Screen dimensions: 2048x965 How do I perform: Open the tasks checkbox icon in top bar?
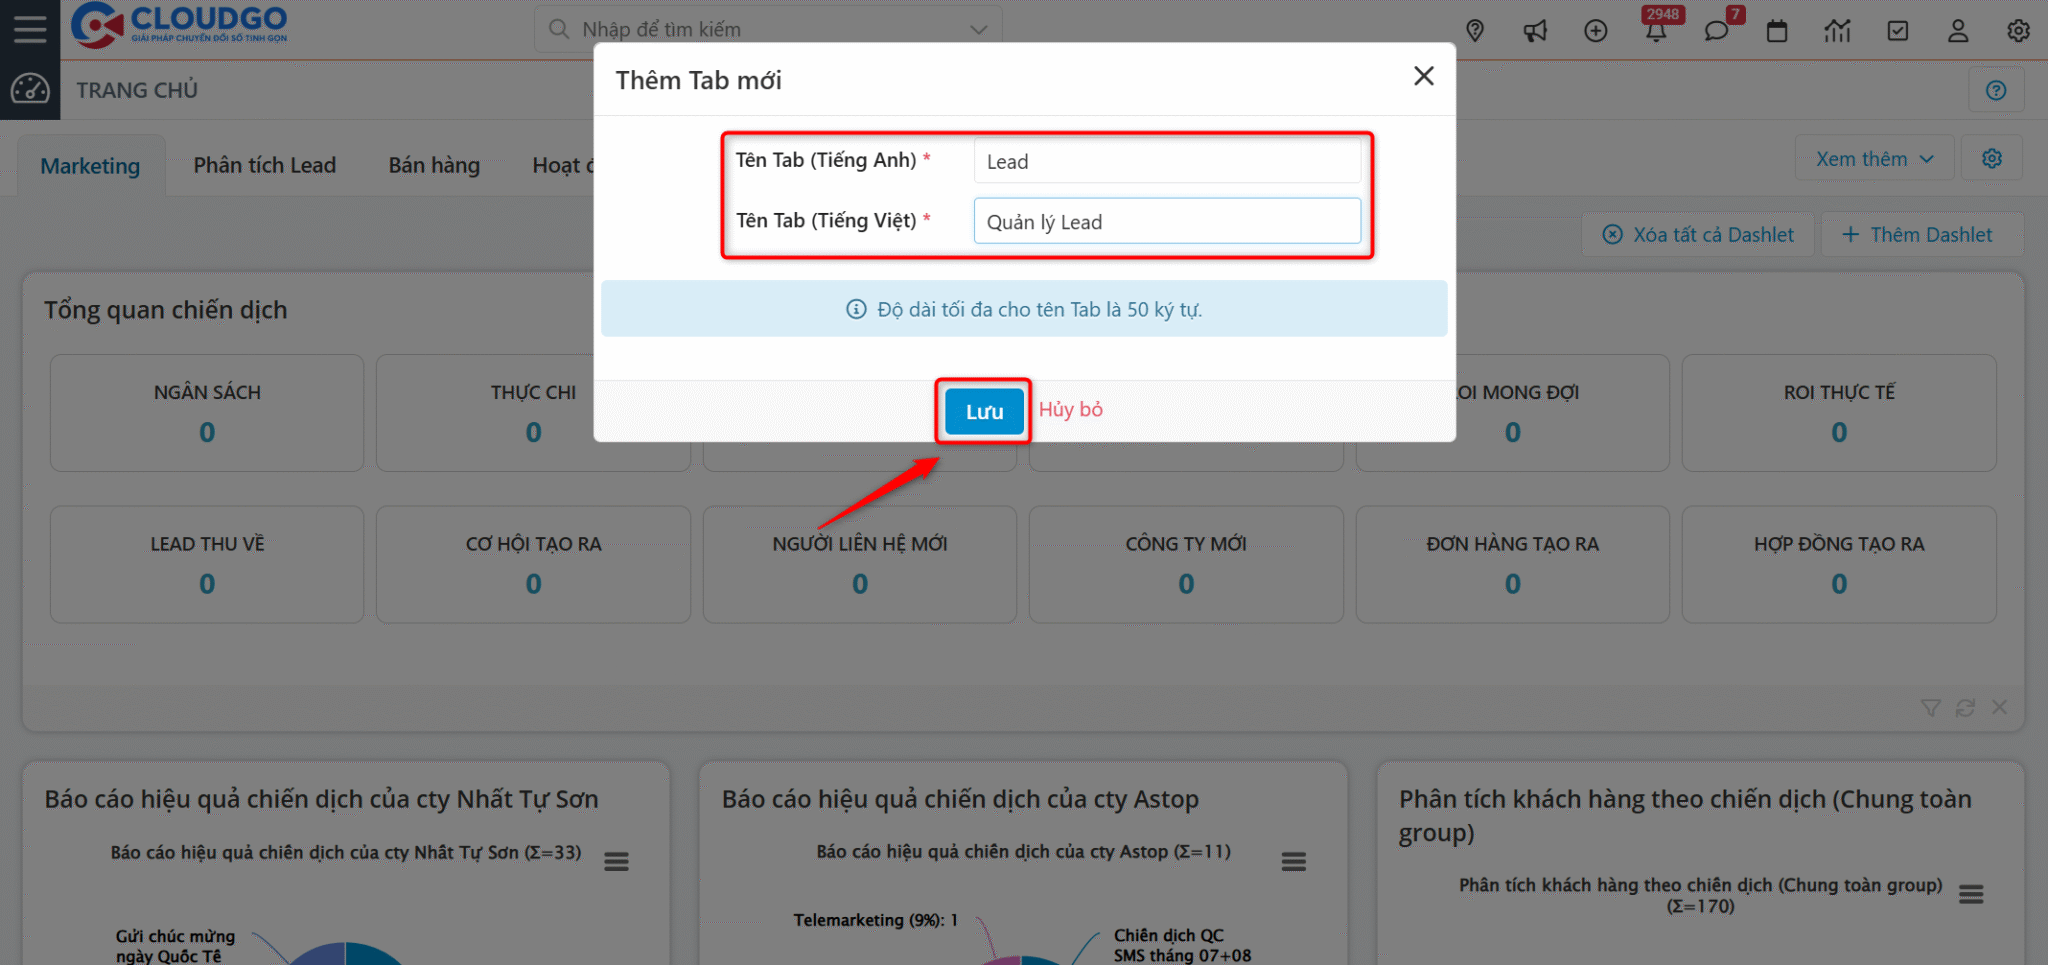[x=1898, y=31]
